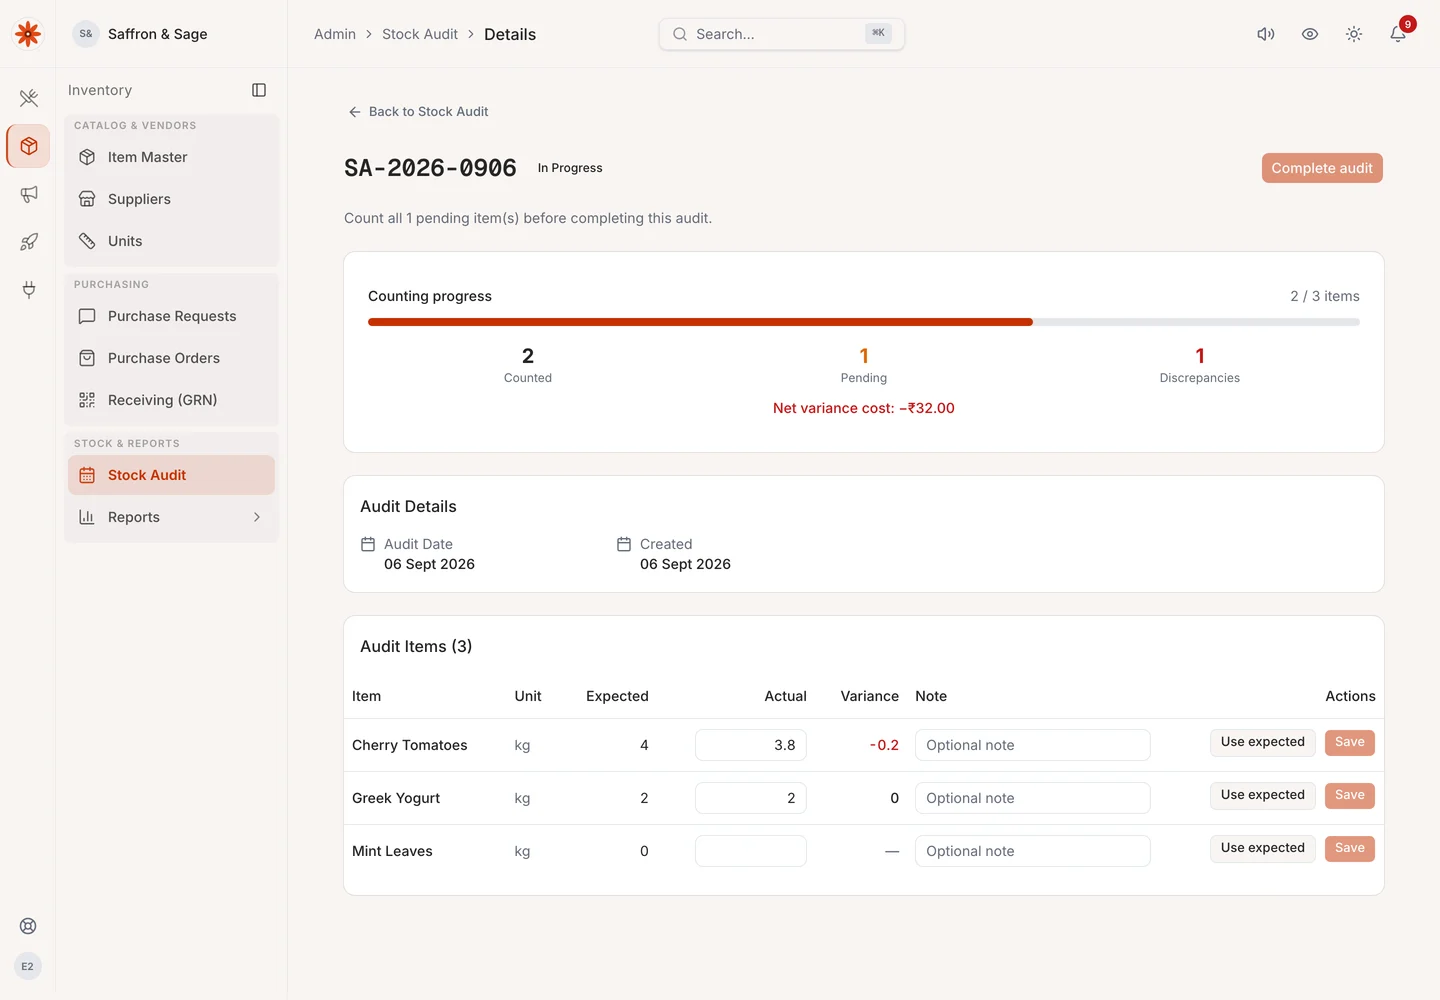Add a note for Mint Leaves

coord(1033,851)
